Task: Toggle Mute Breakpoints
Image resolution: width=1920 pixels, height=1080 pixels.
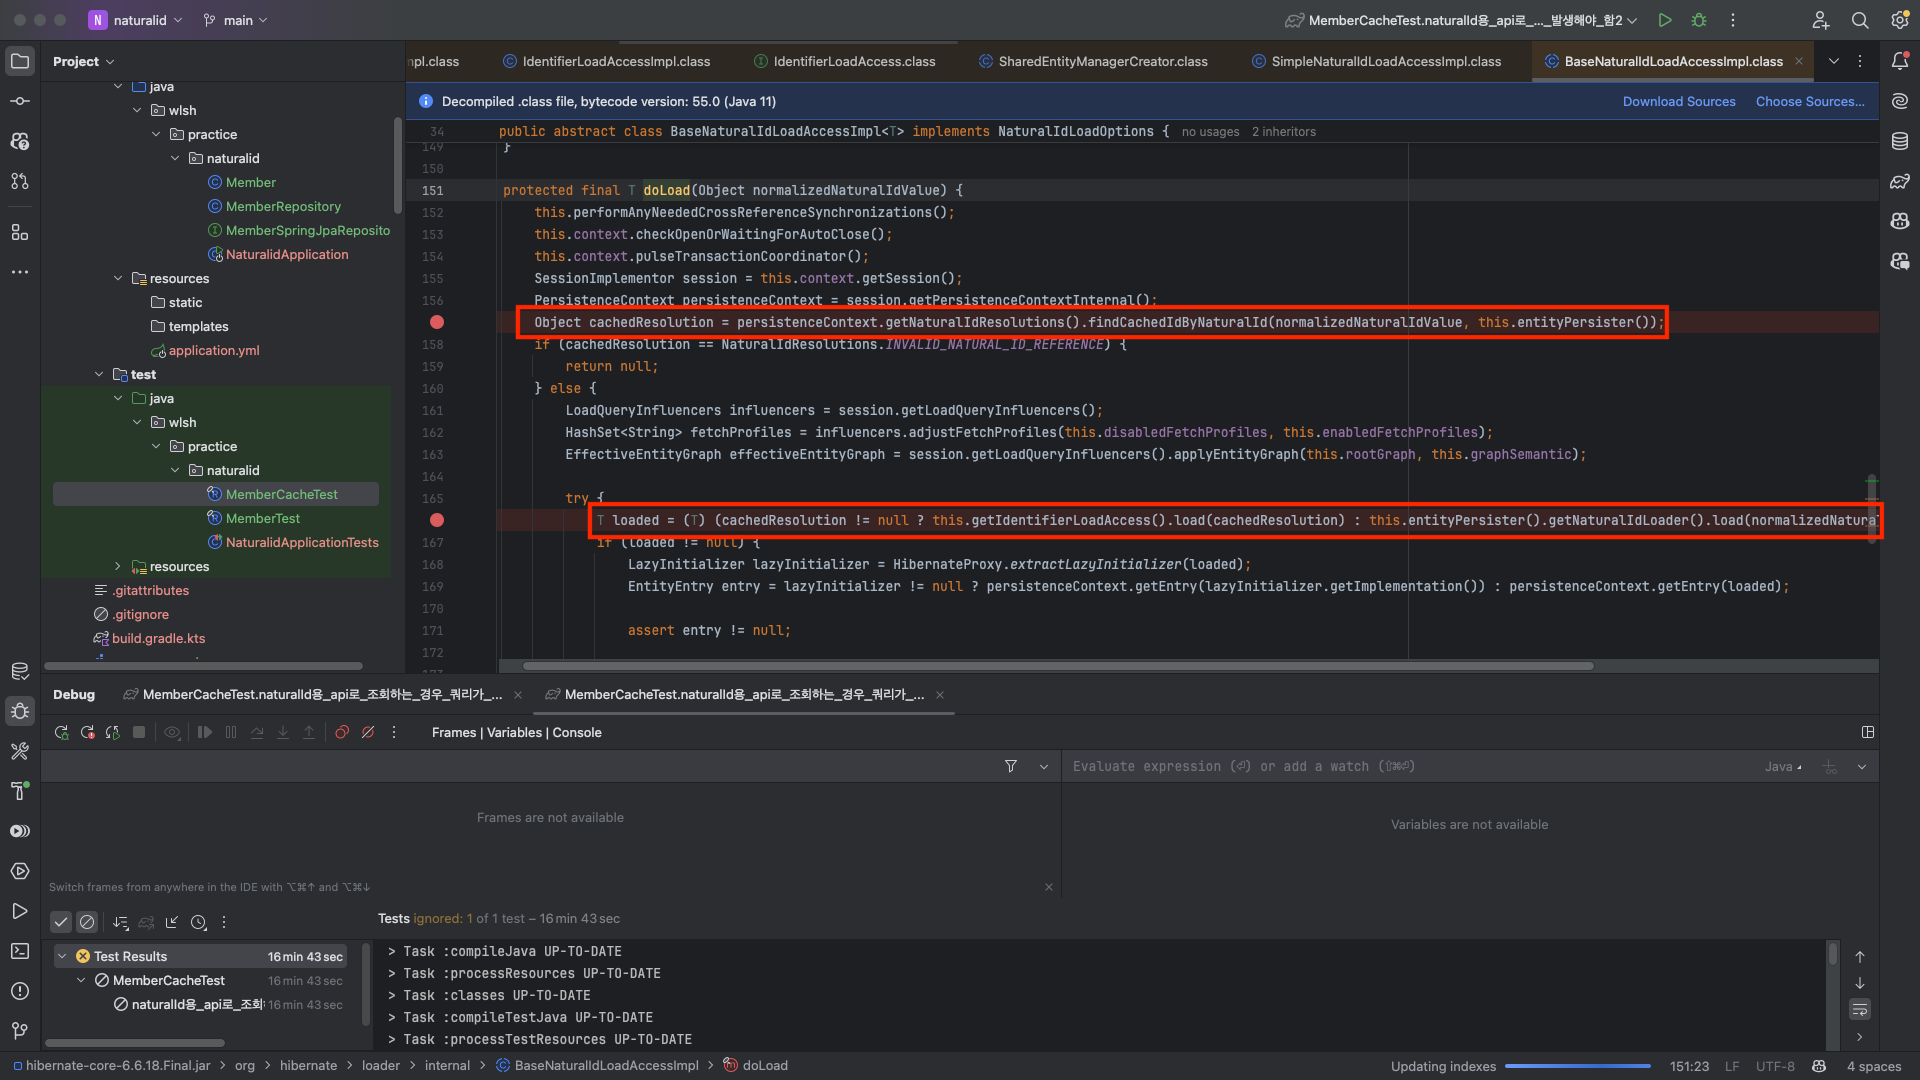Action: coord(368,732)
